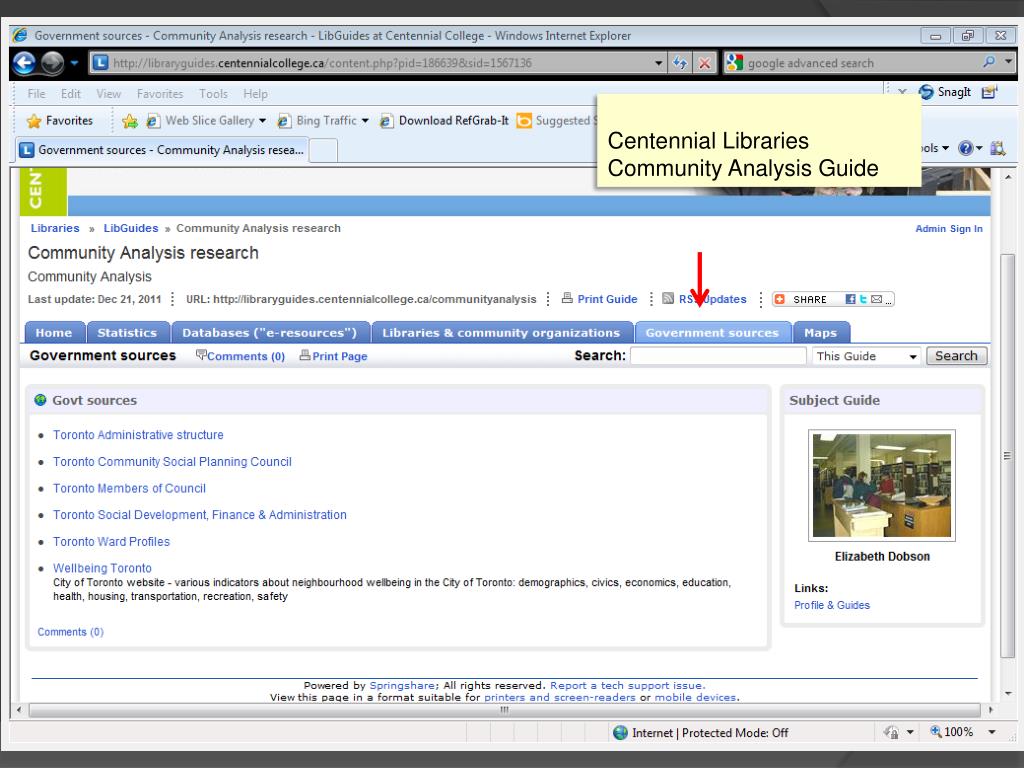Switch to the Databases e-resources tab
Image resolution: width=1024 pixels, height=768 pixels.
[x=270, y=332]
